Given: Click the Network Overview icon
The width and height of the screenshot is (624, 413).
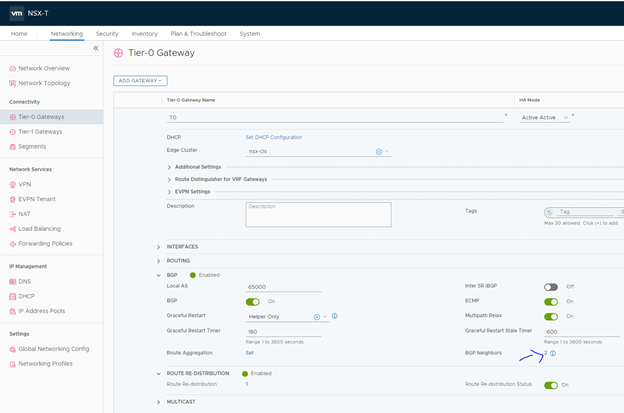Looking at the screenshot, I should (x=13, y=69).
